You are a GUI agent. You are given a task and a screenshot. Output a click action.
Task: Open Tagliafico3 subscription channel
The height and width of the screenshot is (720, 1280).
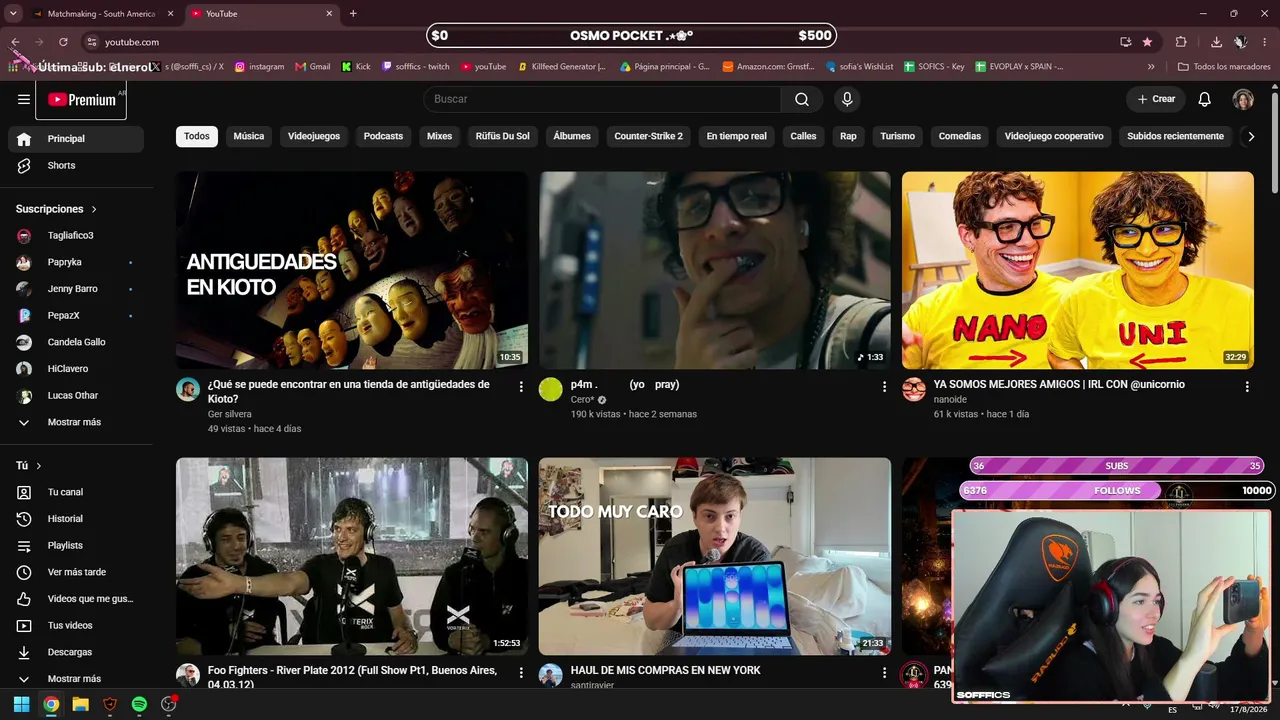(x=76, y=236)
